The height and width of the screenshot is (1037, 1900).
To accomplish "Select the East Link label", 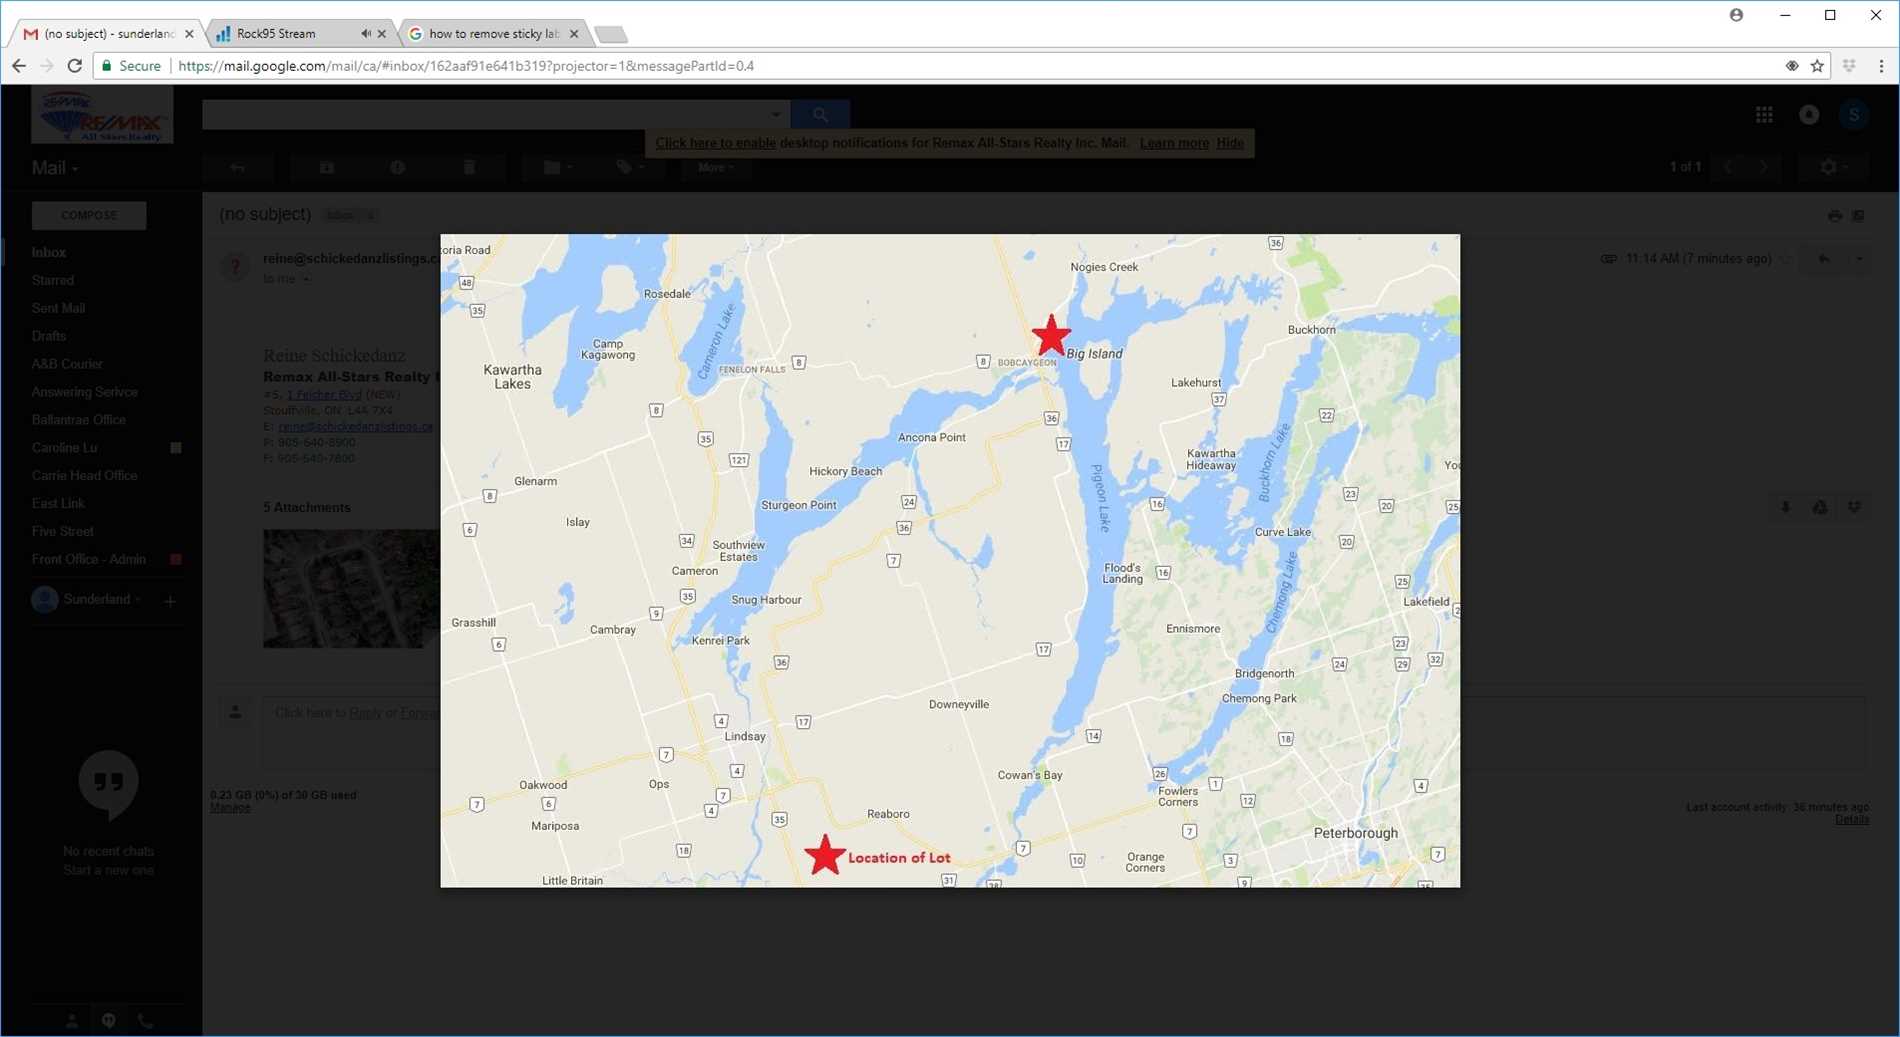I will (x=58, y=504).
